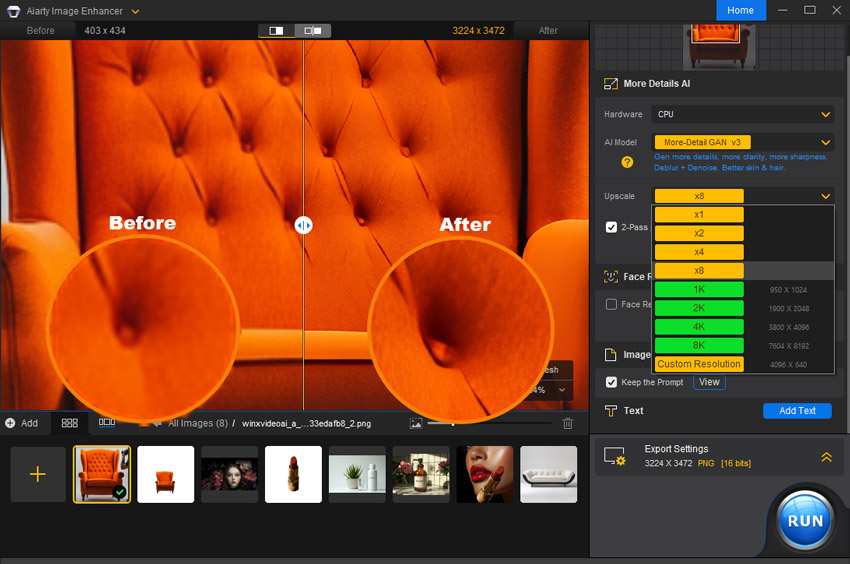The image size is (850, 564).
Task: Select the girl with flowers portrait thumbnail
Action: (x=229, y=475)
